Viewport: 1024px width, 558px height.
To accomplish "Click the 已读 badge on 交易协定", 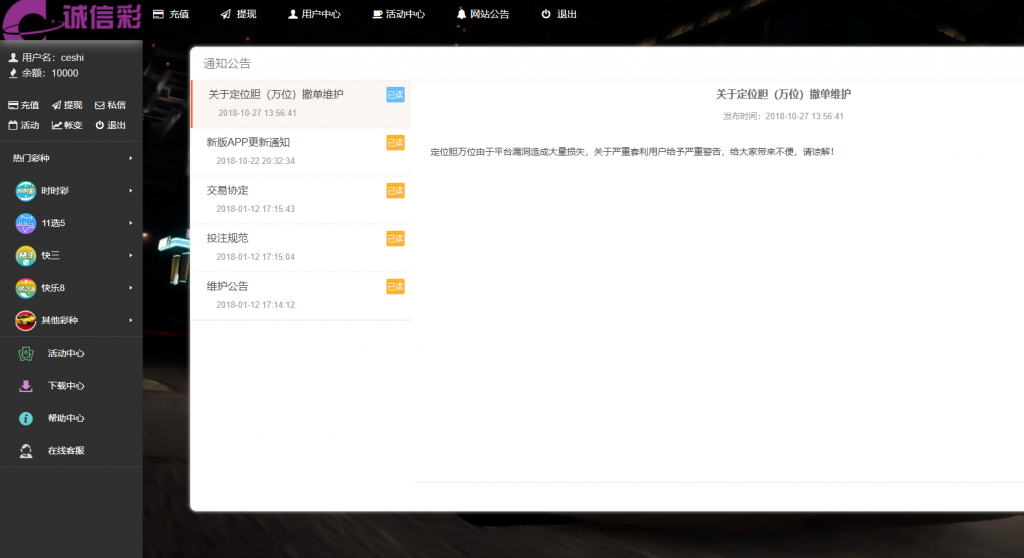I will (x=395, y=191).
